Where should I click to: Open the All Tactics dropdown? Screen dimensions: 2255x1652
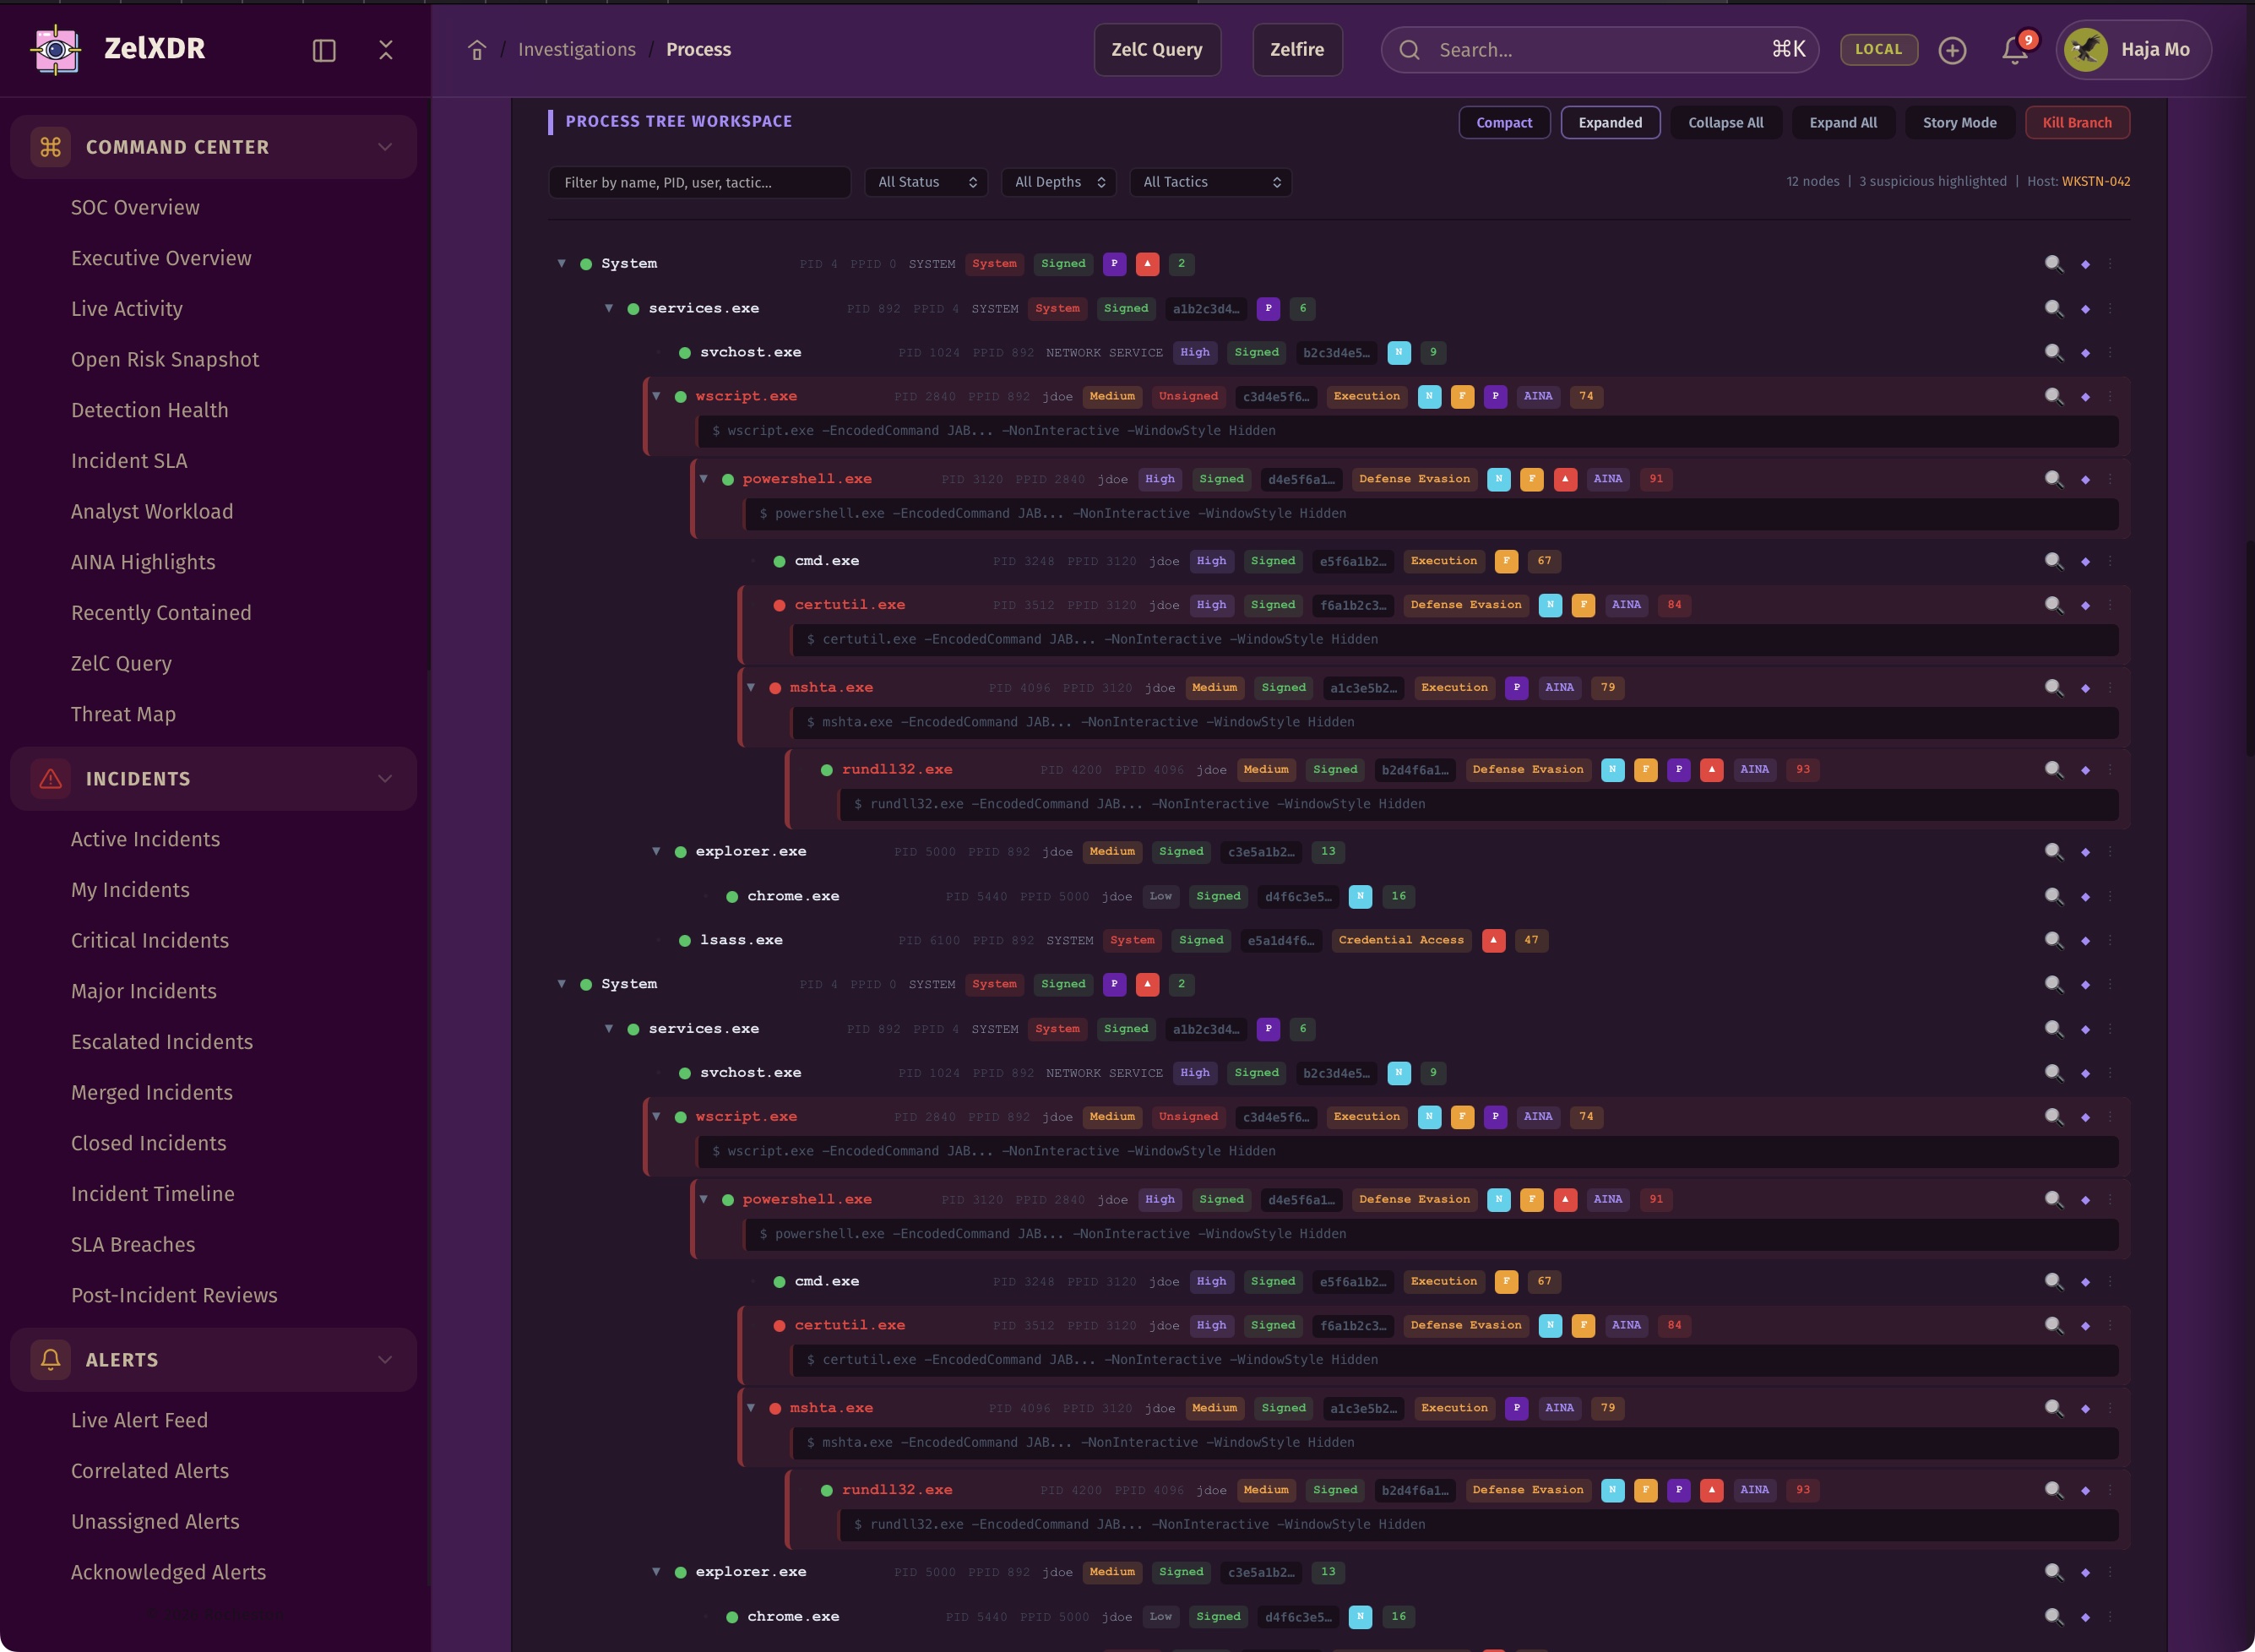pos(1210,182)
